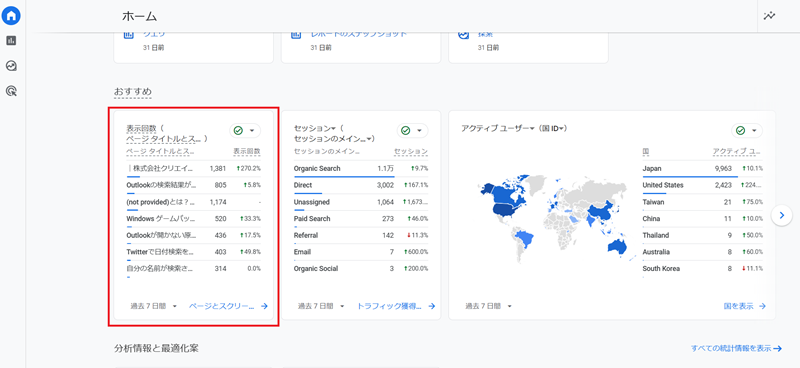Select the Australia country row
The image size is (800, 368).
click(703, 252)
